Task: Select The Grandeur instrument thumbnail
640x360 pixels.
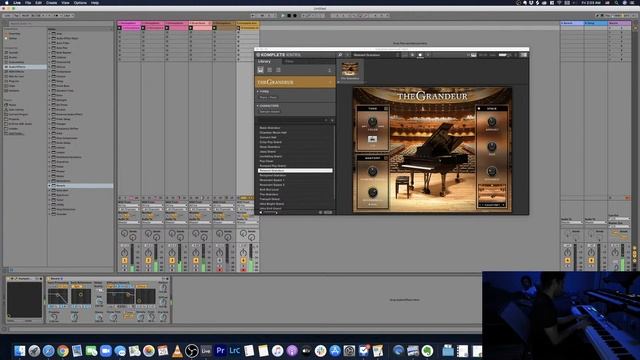Action: tap(350, 69)
